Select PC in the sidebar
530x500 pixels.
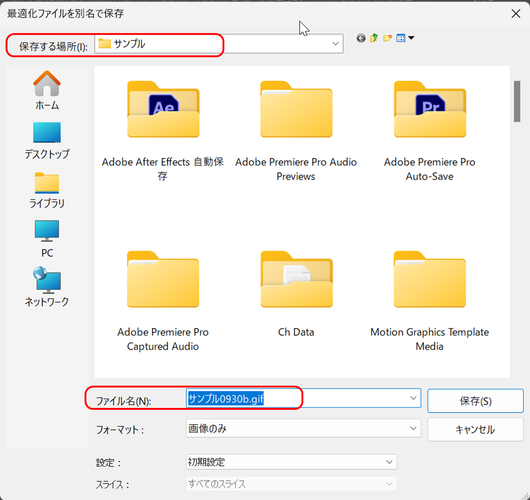(47, 239)
